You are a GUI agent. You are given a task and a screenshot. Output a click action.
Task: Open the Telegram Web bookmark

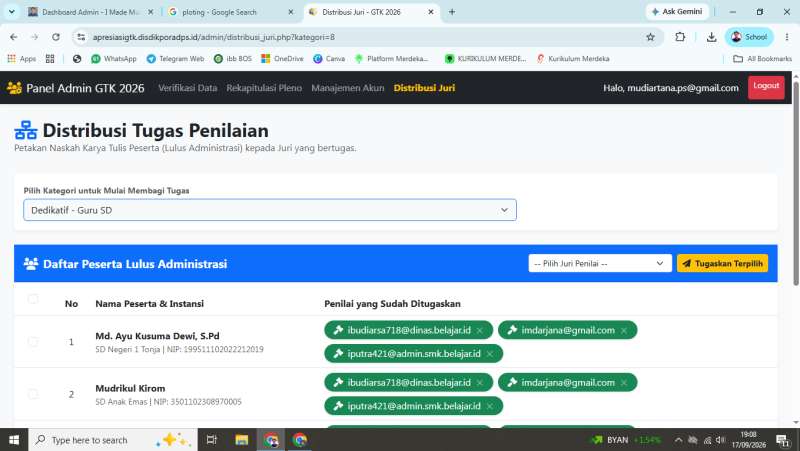tap(175, 59)
